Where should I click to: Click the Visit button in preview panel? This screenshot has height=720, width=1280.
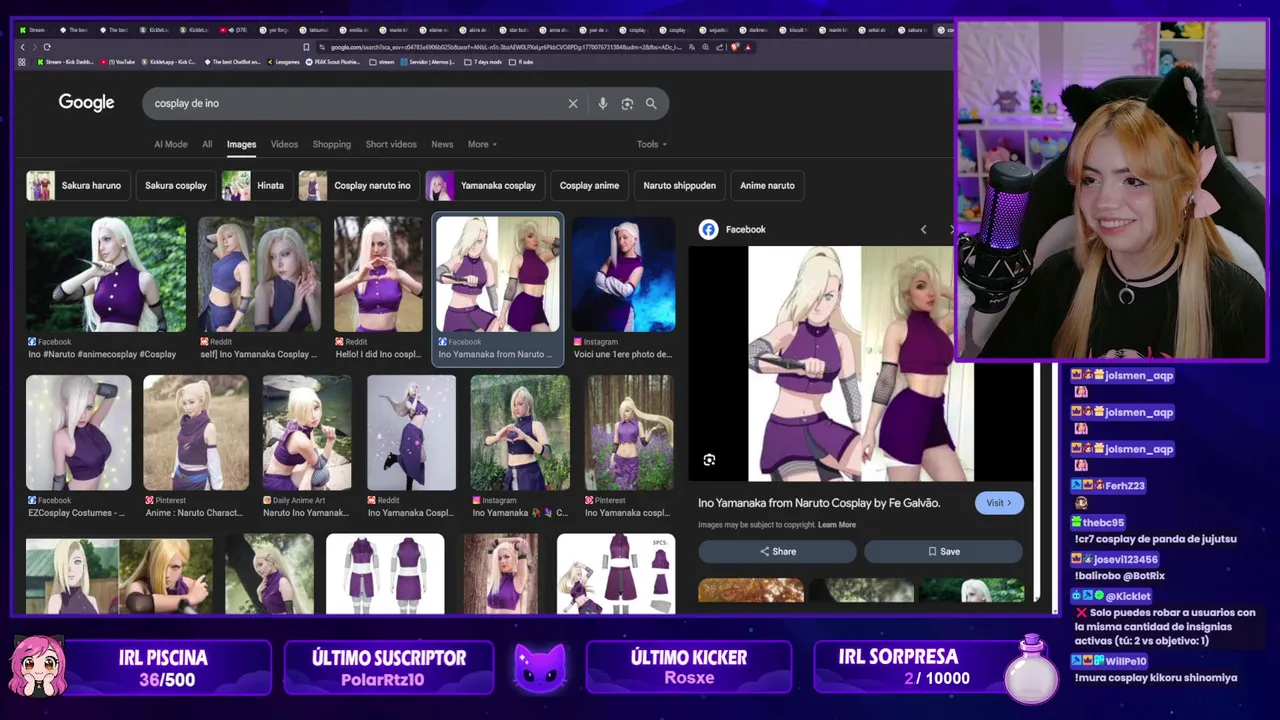pyautogui.click(x=999, y=503)
